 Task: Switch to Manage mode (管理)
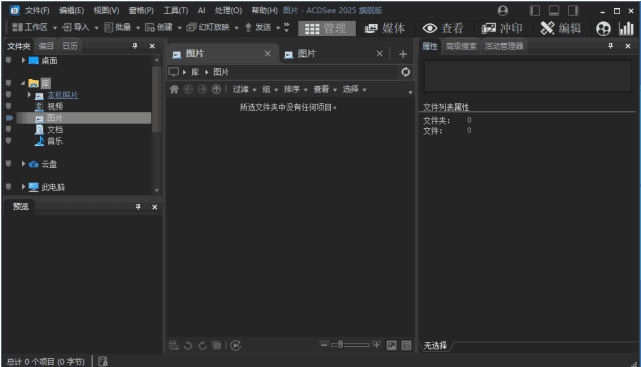[x=326, y=28]
